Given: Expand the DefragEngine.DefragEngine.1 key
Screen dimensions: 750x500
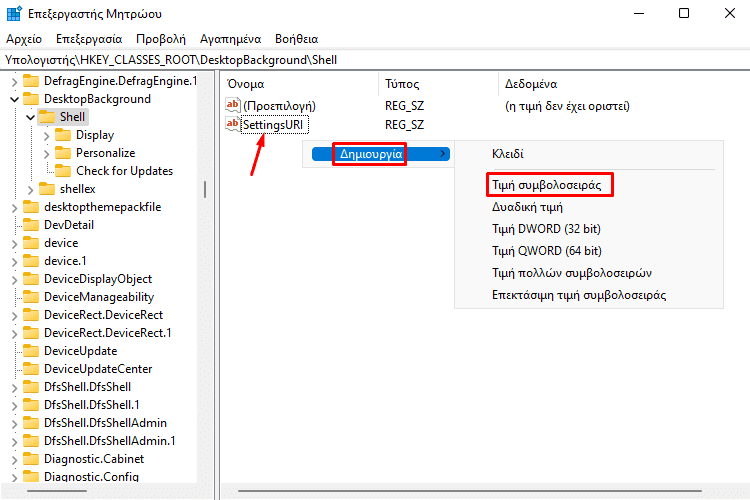Looking at the screenshot, I should (x=14, y=82).
